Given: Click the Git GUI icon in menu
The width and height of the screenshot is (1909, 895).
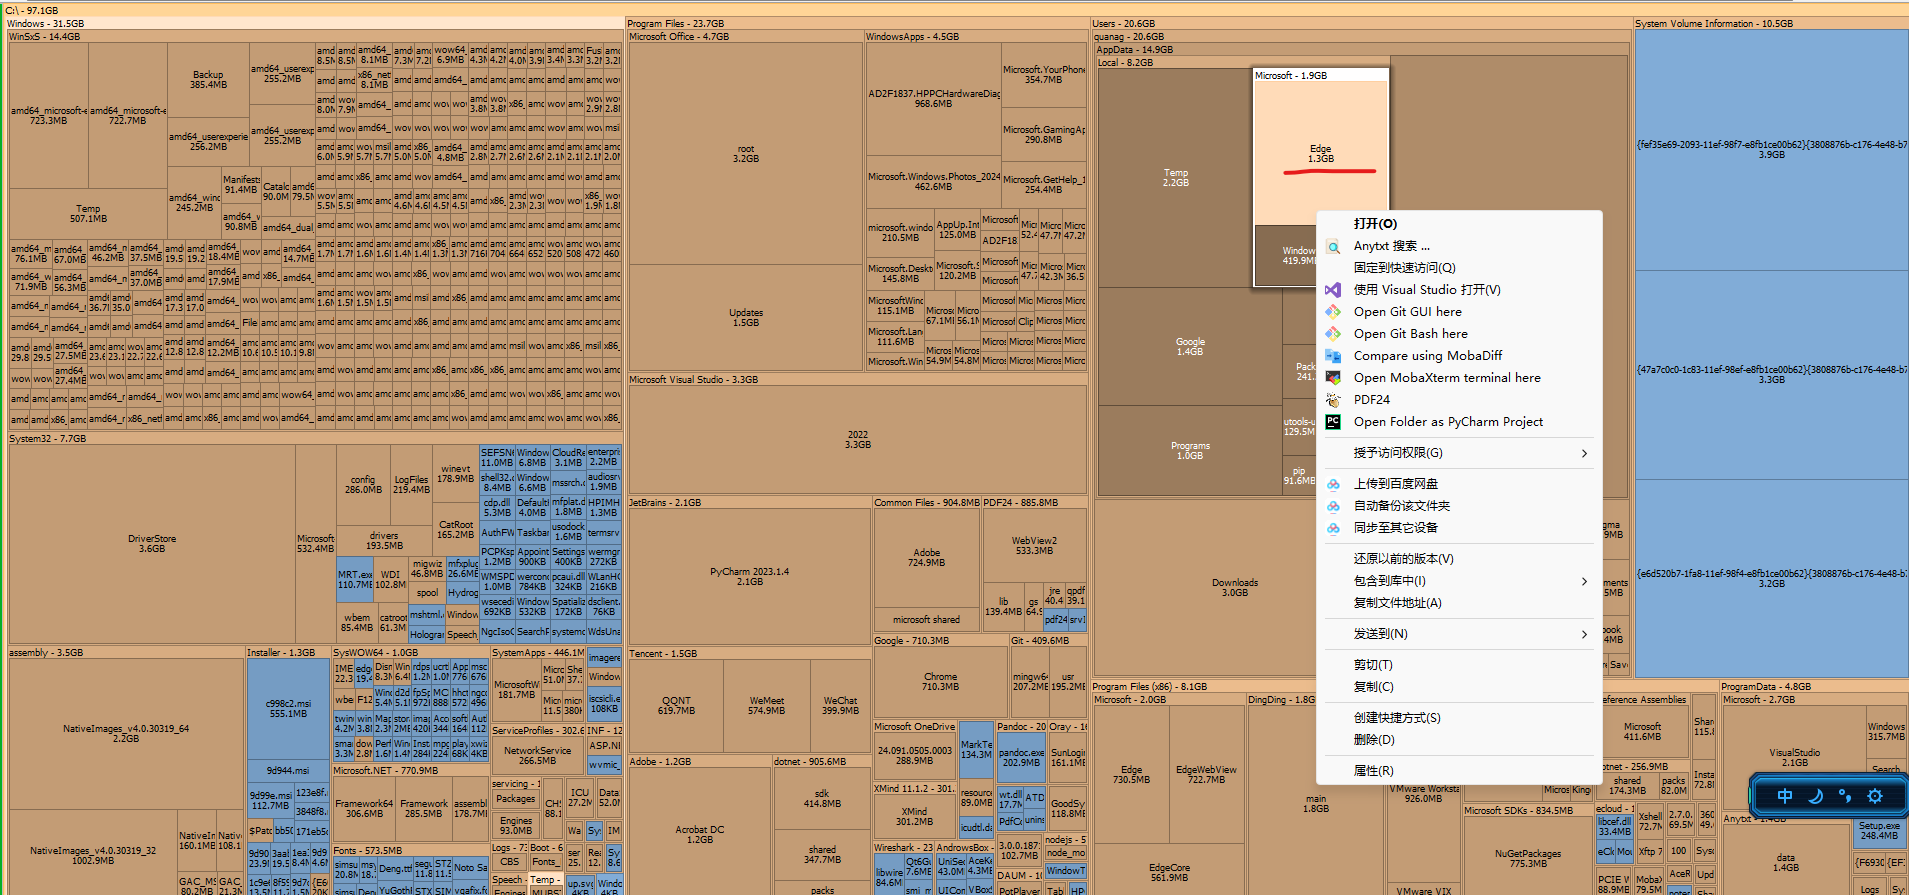Looking at the screenshot, I should tap(1333, 312).
